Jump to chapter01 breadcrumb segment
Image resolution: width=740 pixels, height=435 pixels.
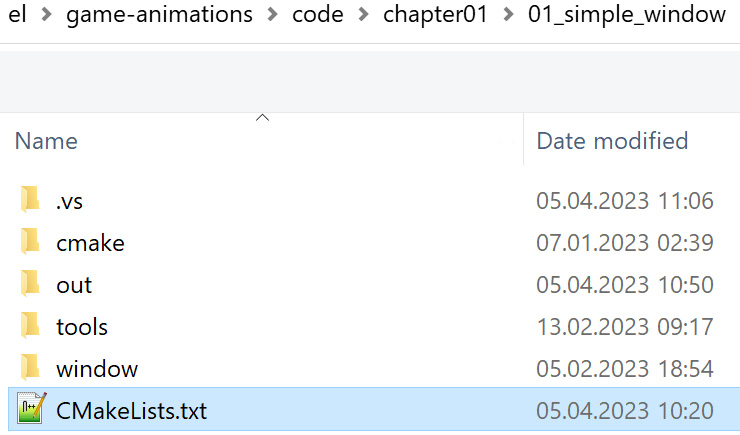(x=435, y=15)
